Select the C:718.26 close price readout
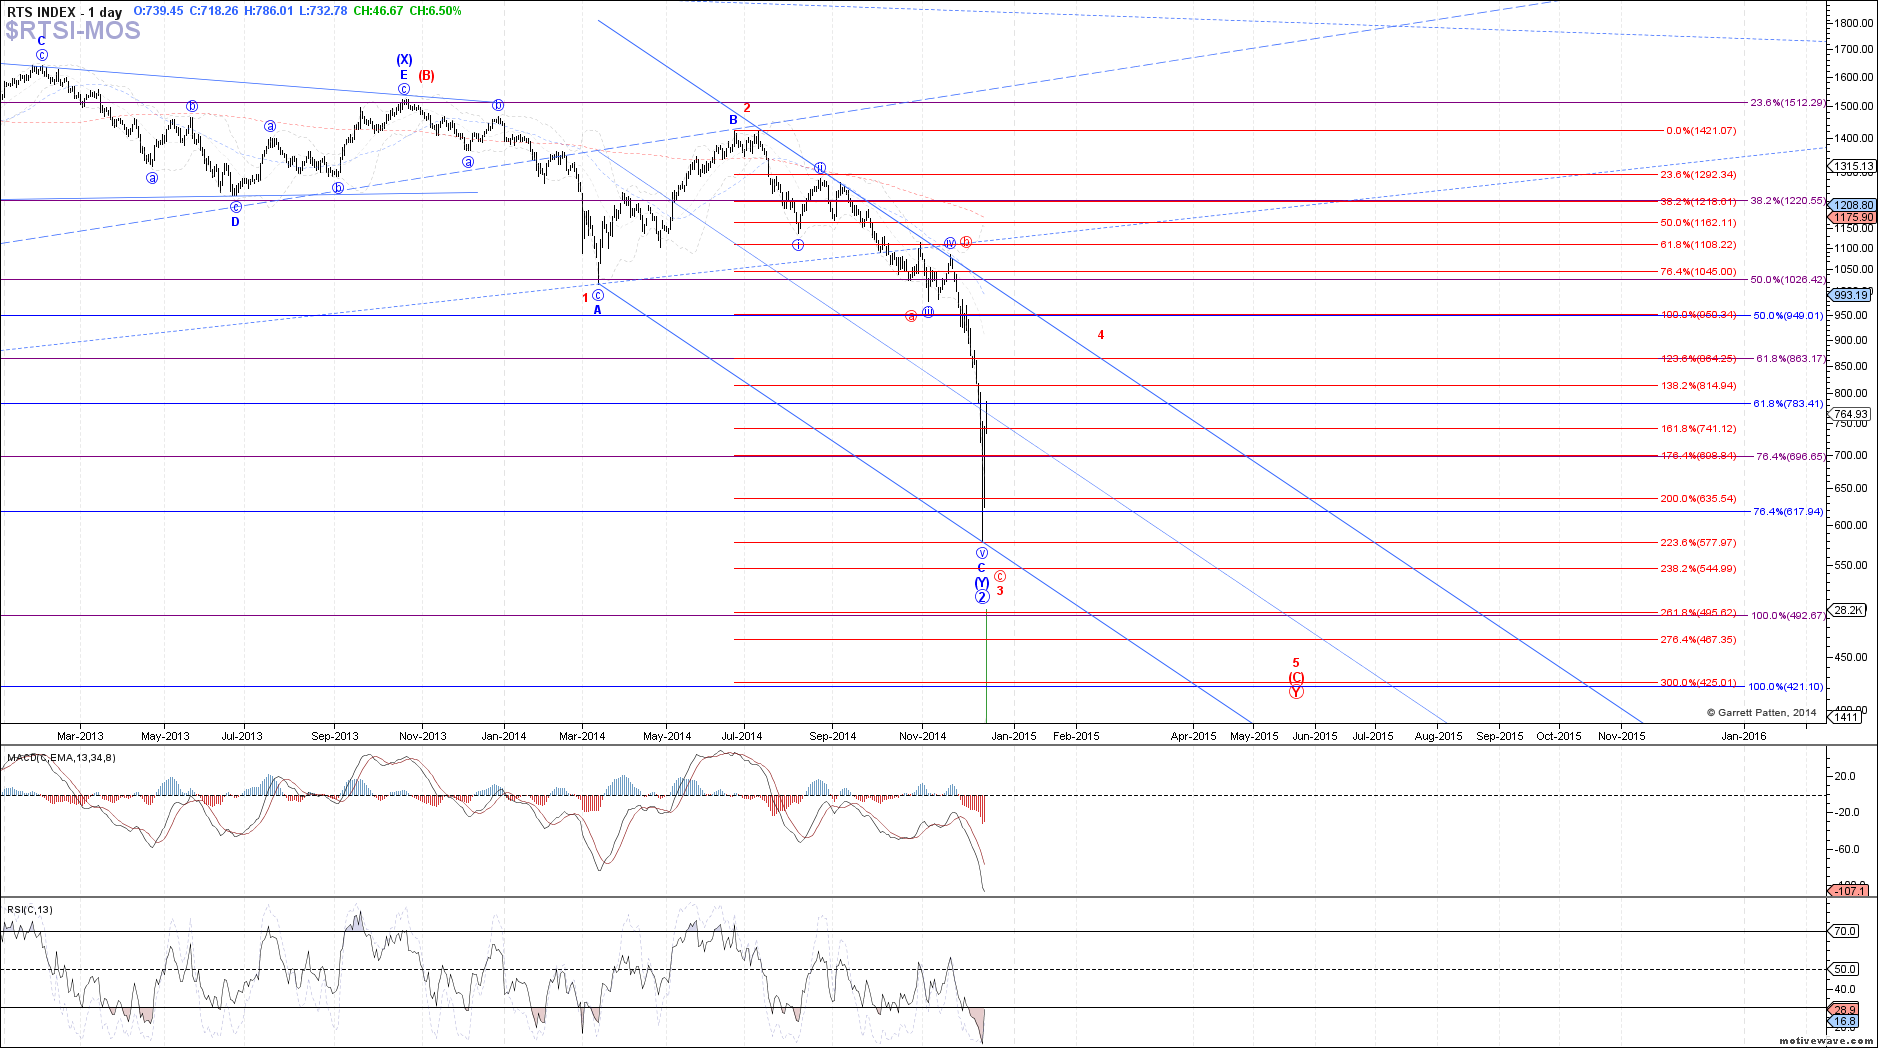This screenshot has width=1878, height=1048. tap(214, 11)
